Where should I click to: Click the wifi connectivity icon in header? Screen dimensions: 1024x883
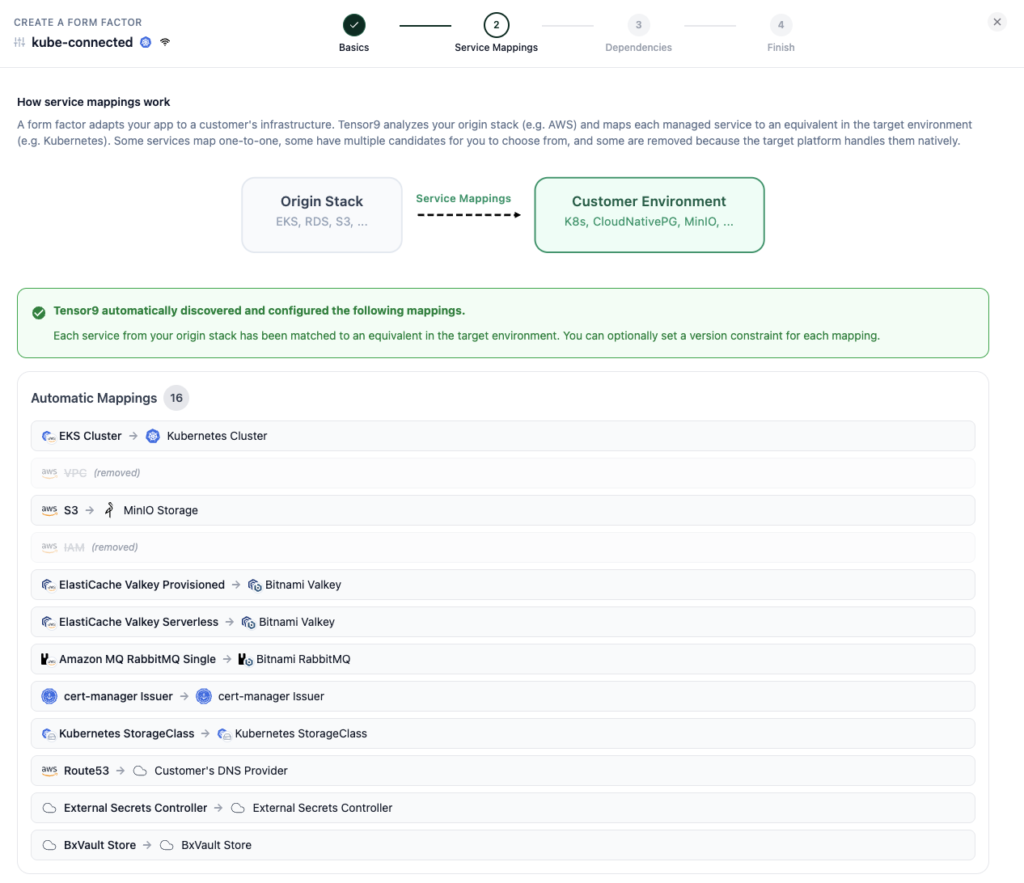[x=165, y=42]
